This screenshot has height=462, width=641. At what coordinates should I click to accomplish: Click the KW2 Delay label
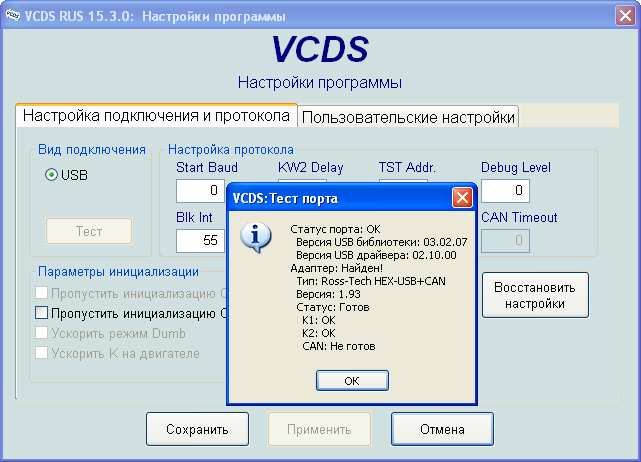(x=311, y=167)
